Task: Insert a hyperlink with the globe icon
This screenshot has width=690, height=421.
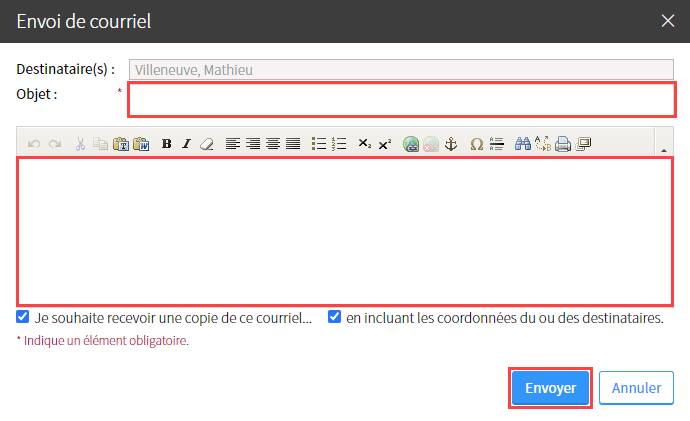Action: (411, 144)
